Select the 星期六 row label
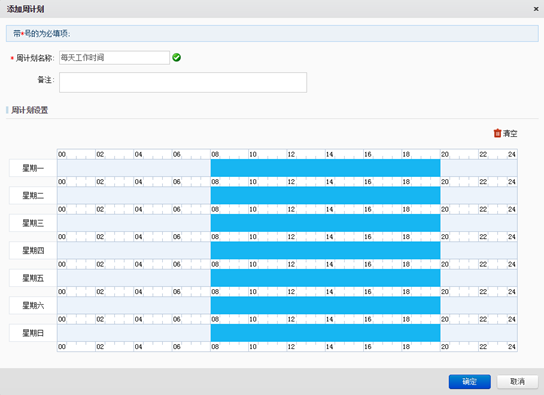Viewport: 544px width, 395px height. (33, 306)
